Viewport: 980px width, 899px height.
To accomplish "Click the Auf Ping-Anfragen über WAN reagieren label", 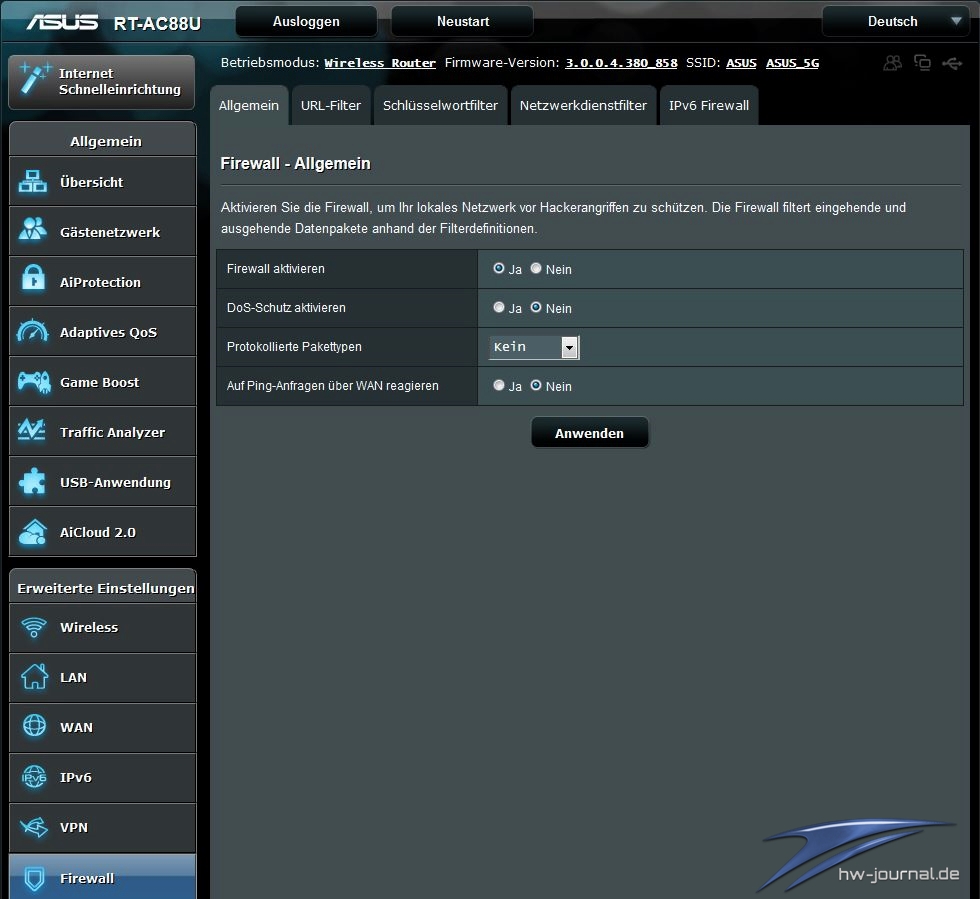I will pos(332,386).
